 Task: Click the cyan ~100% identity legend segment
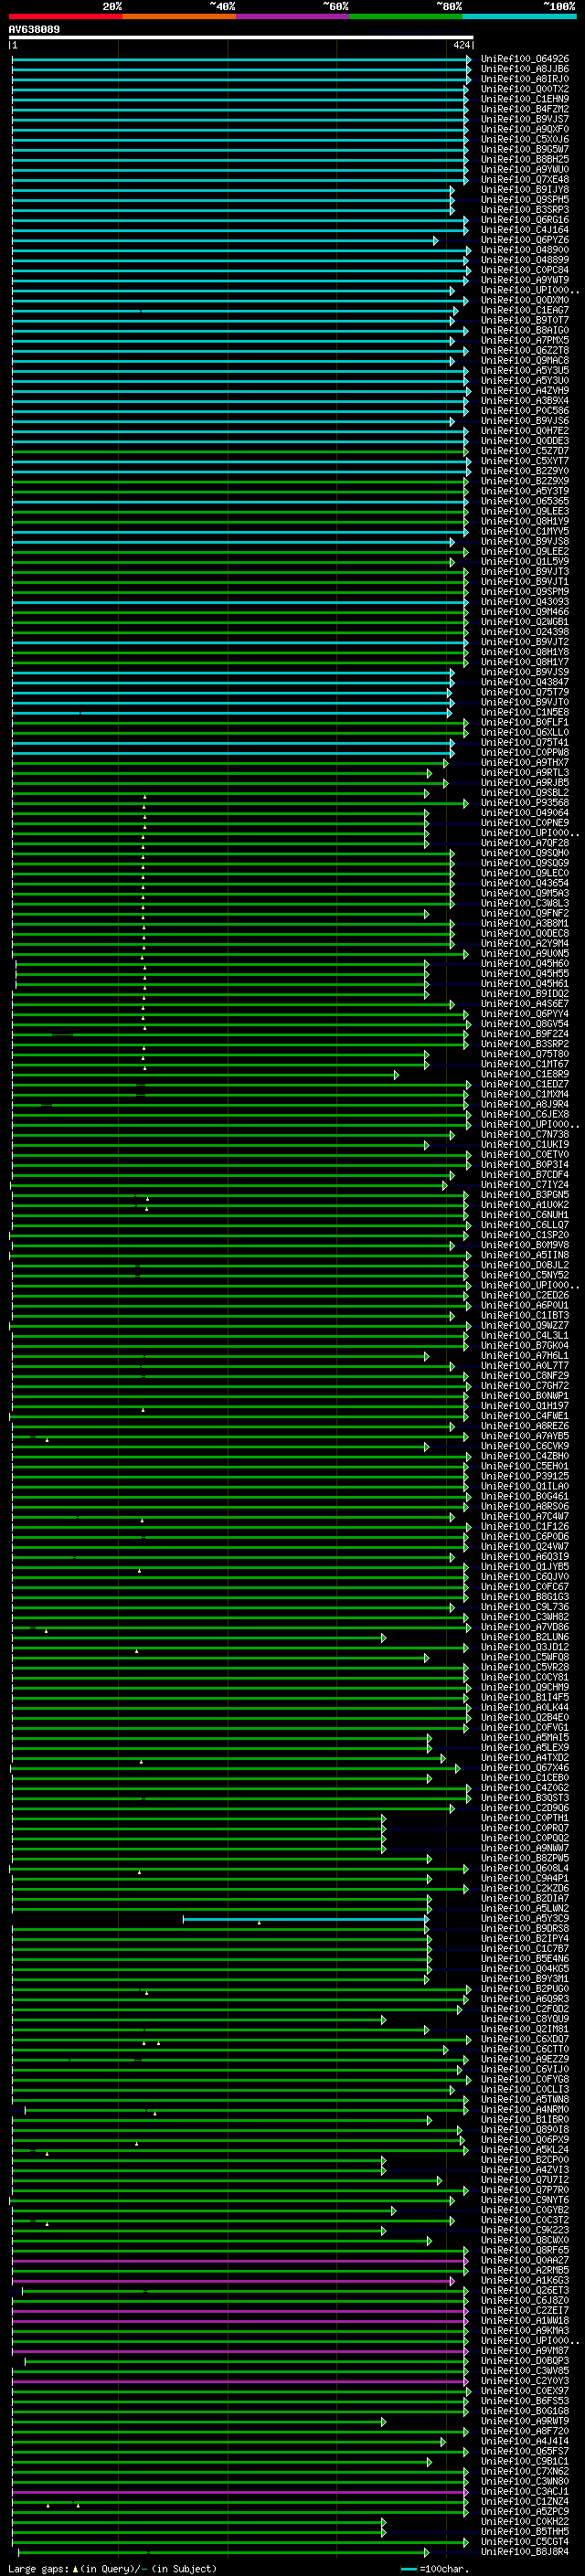click(519, 16)
